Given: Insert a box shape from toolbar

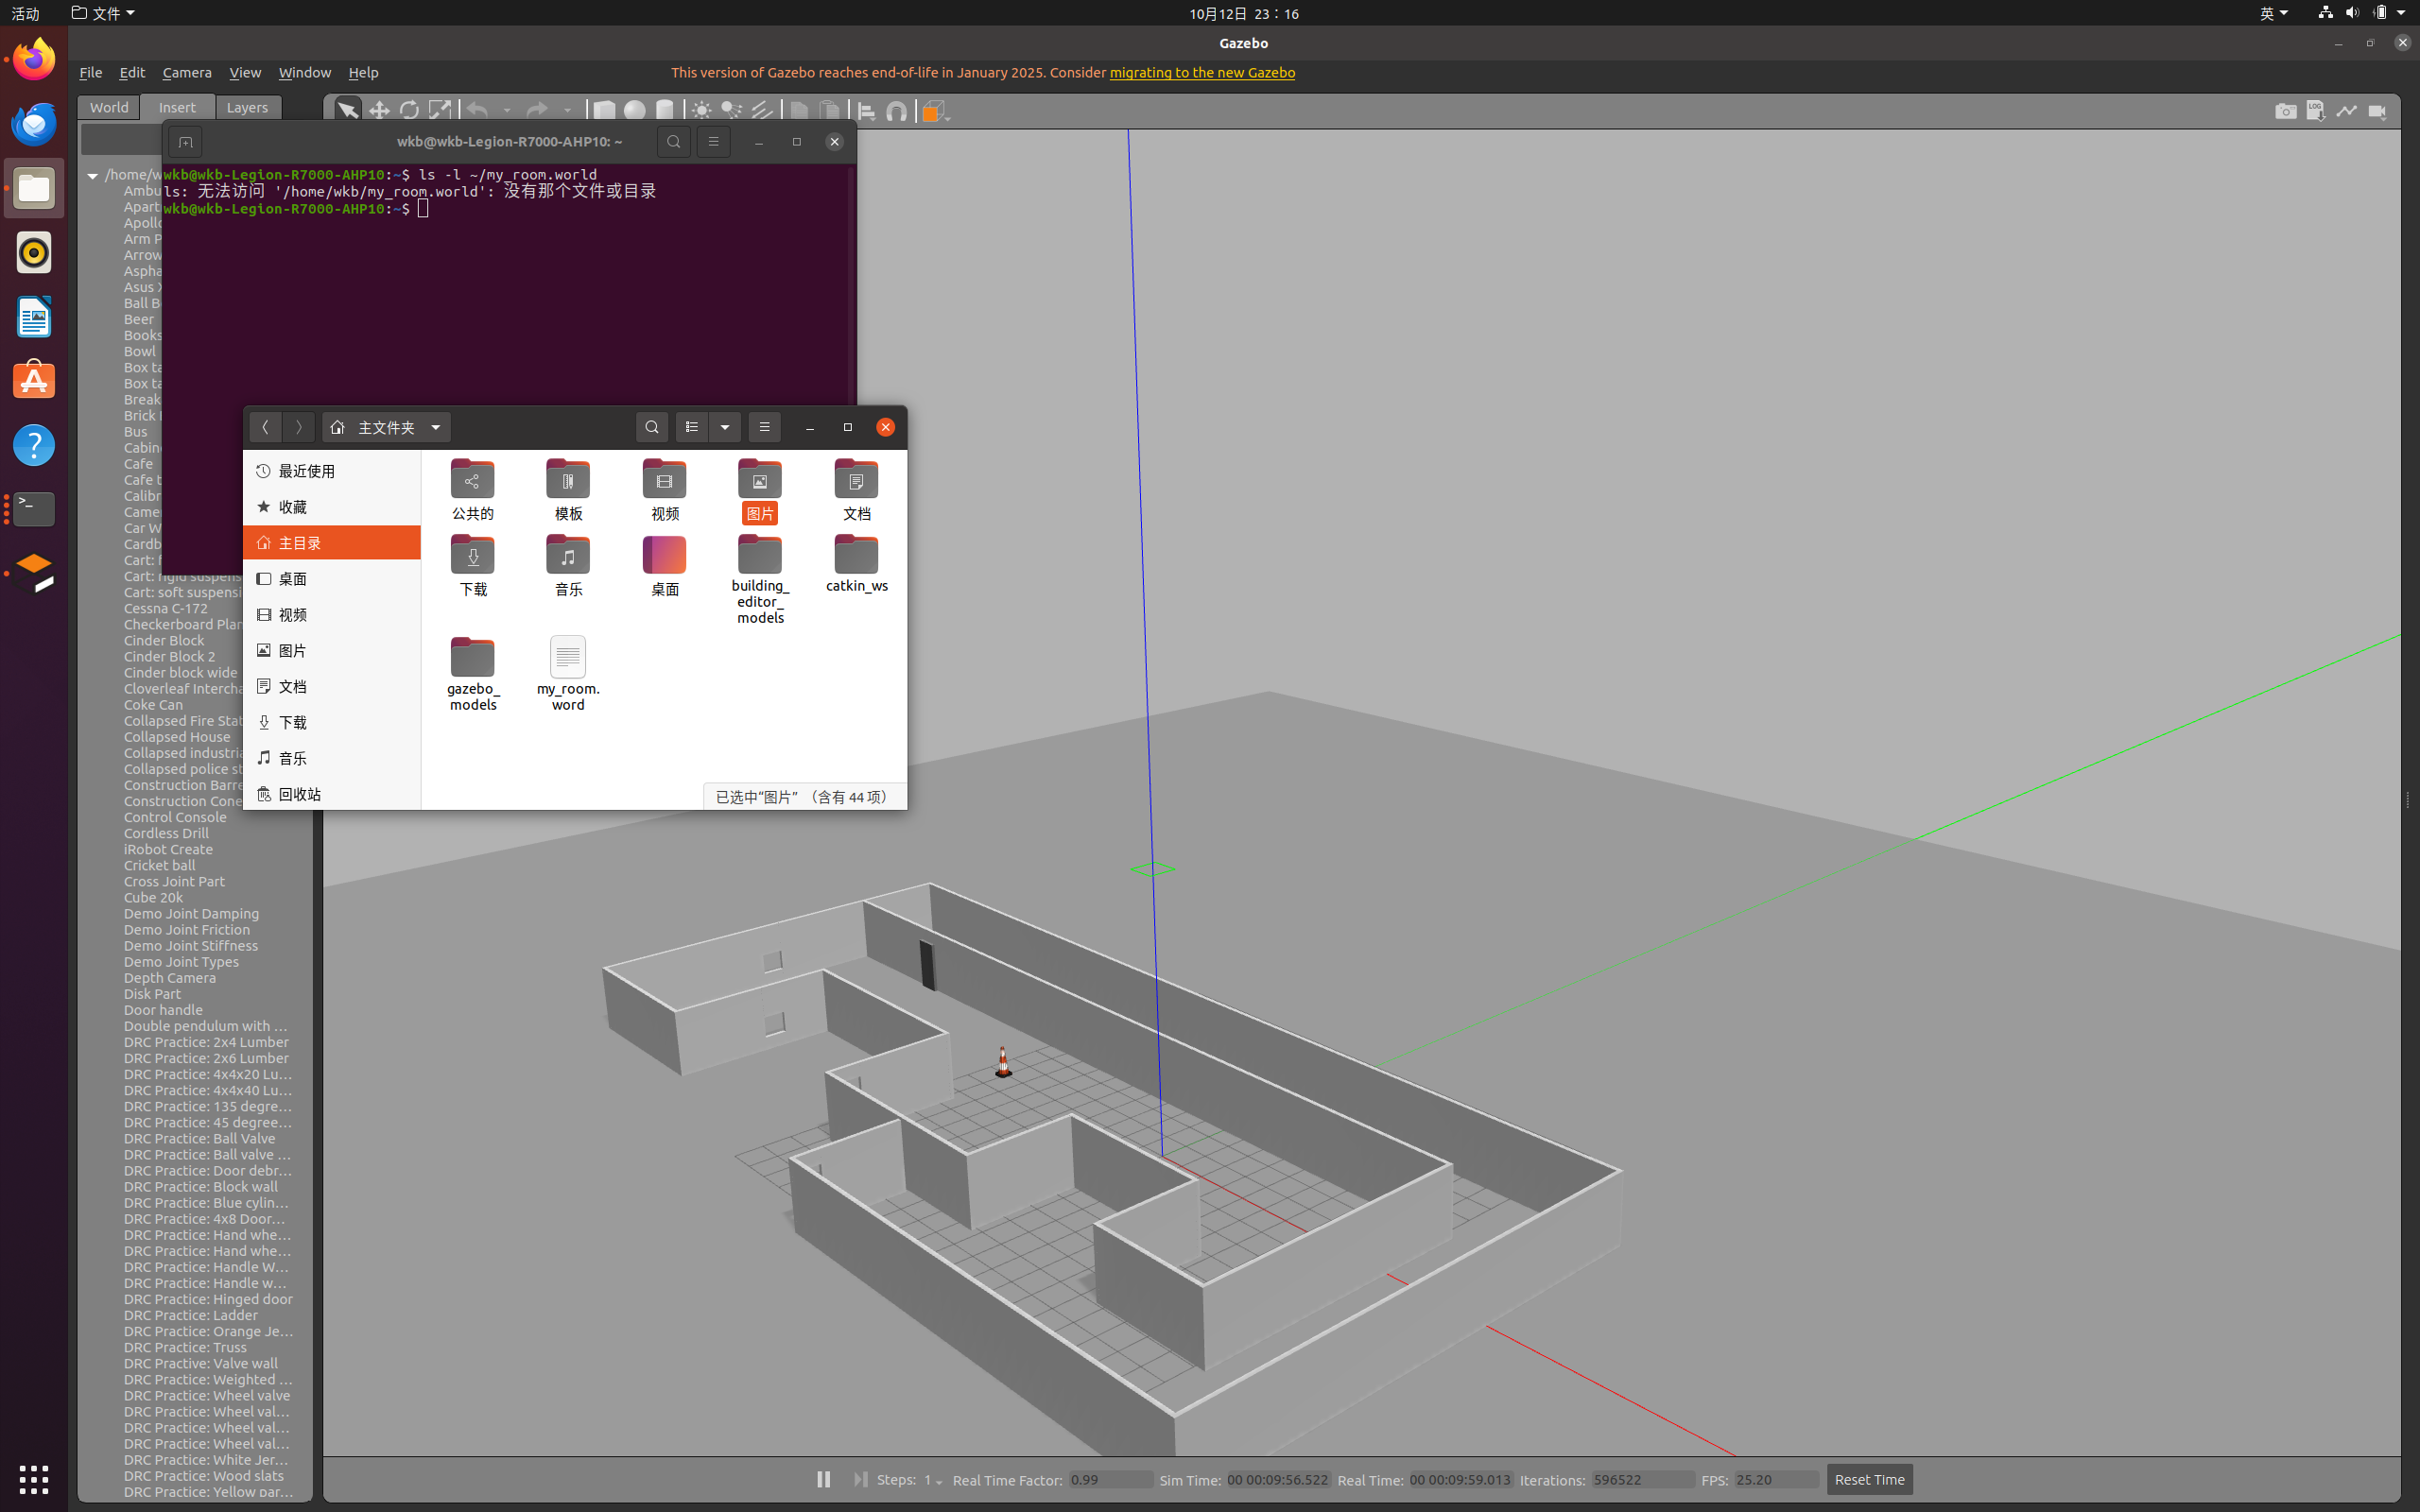Looking at the screenshot, I should click(604, 111).
